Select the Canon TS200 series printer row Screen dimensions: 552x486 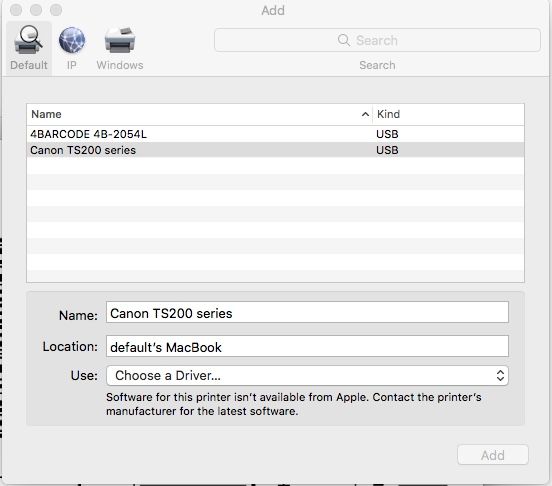click(275, 150)
